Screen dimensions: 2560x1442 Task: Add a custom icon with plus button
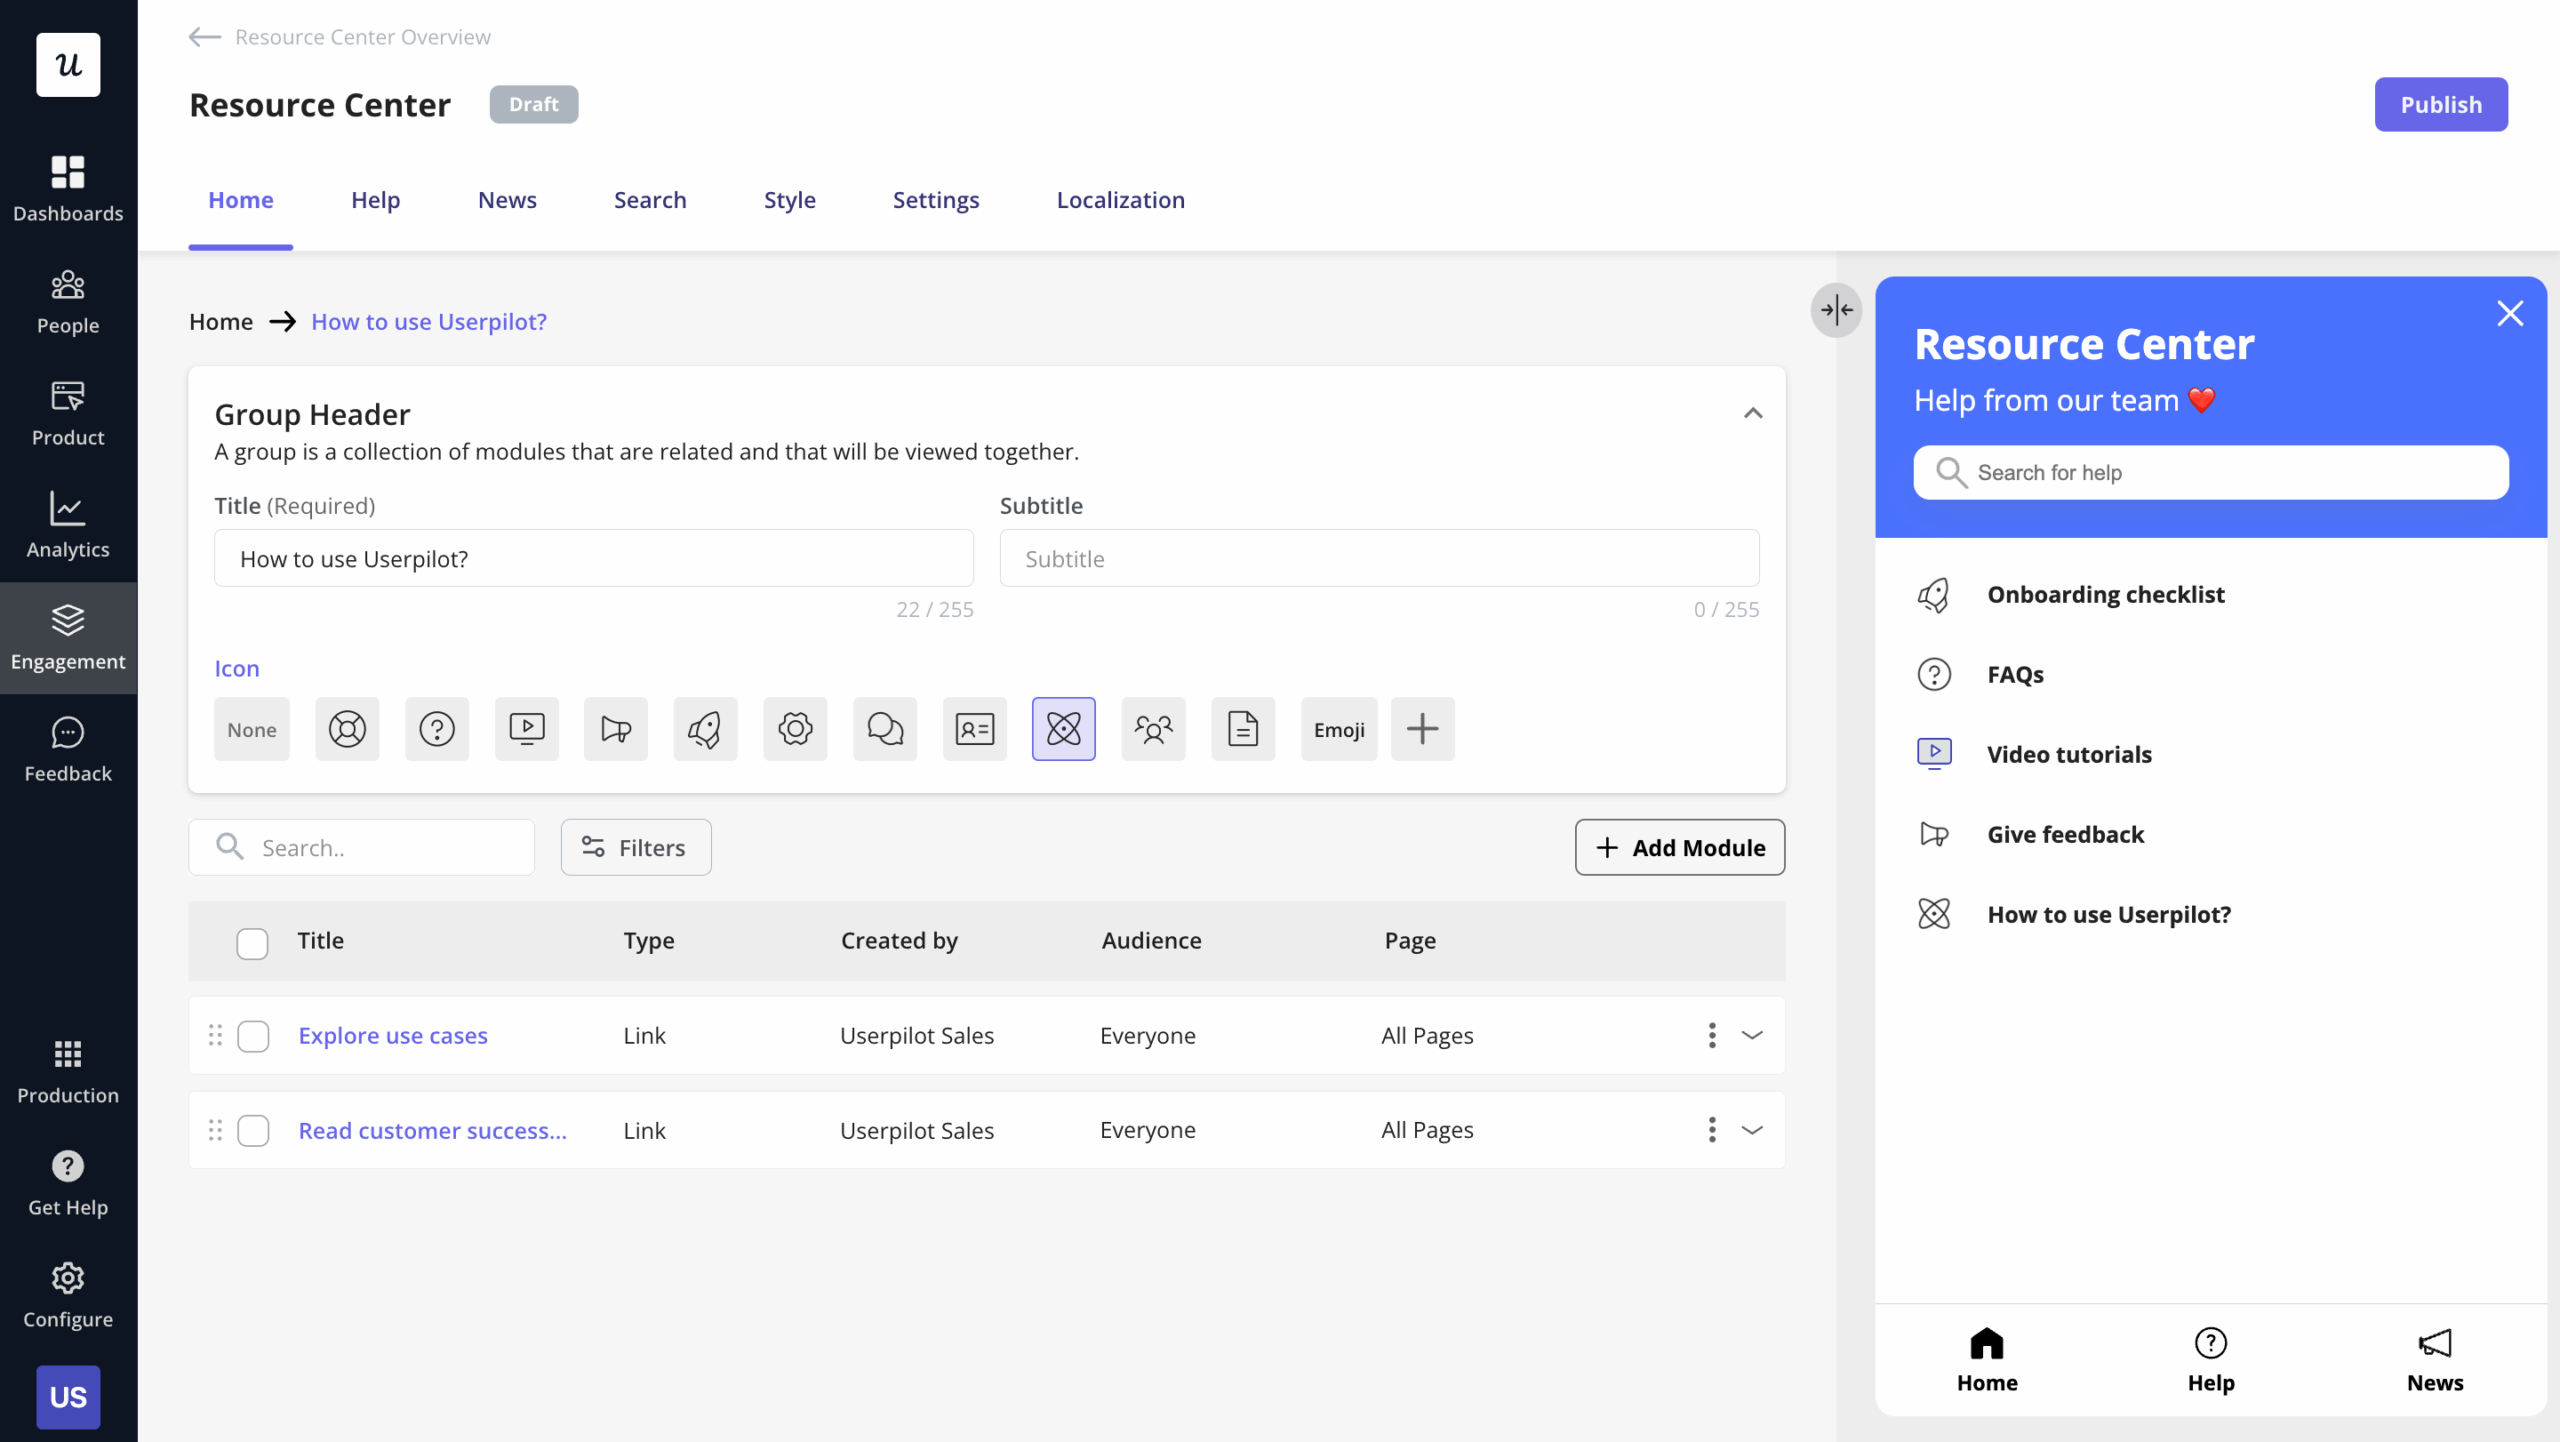coord(1422,729)
